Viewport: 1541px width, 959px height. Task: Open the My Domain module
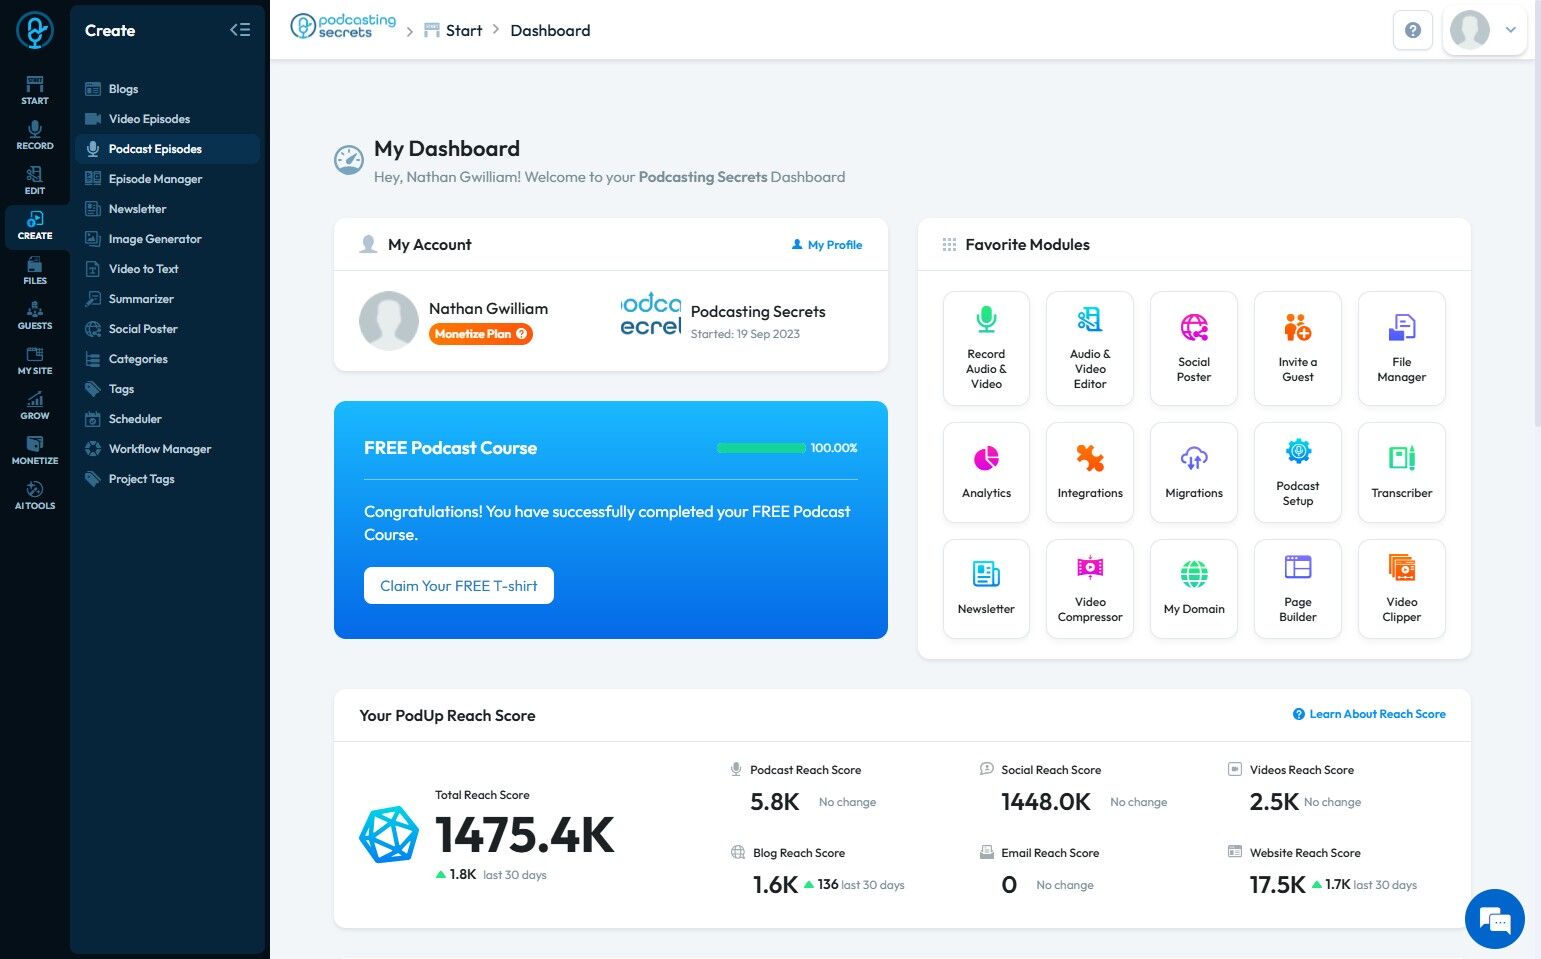point(1194,588)
